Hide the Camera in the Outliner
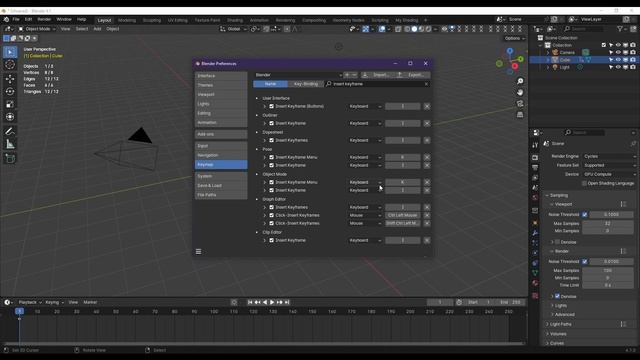Viewport: 640px width, 360px height. pos(618,53)
